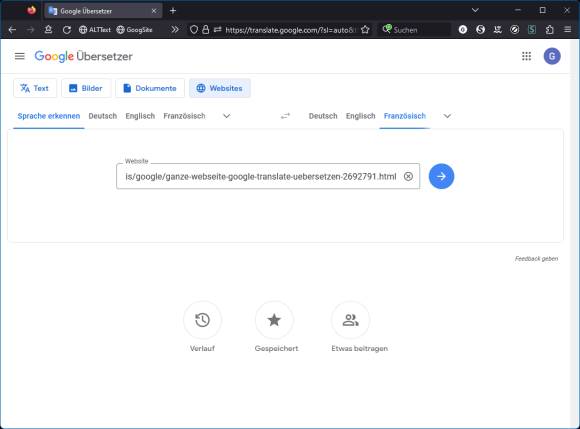Open the Firefox application menu
Screen dimensions: 580x429
(x=567, y=30)
